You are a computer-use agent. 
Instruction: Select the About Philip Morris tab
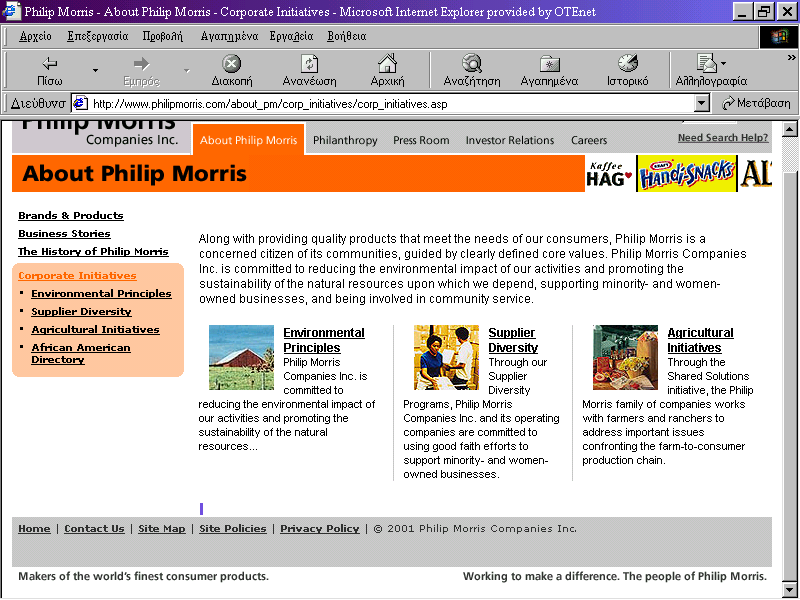click(x=248, y=140)
